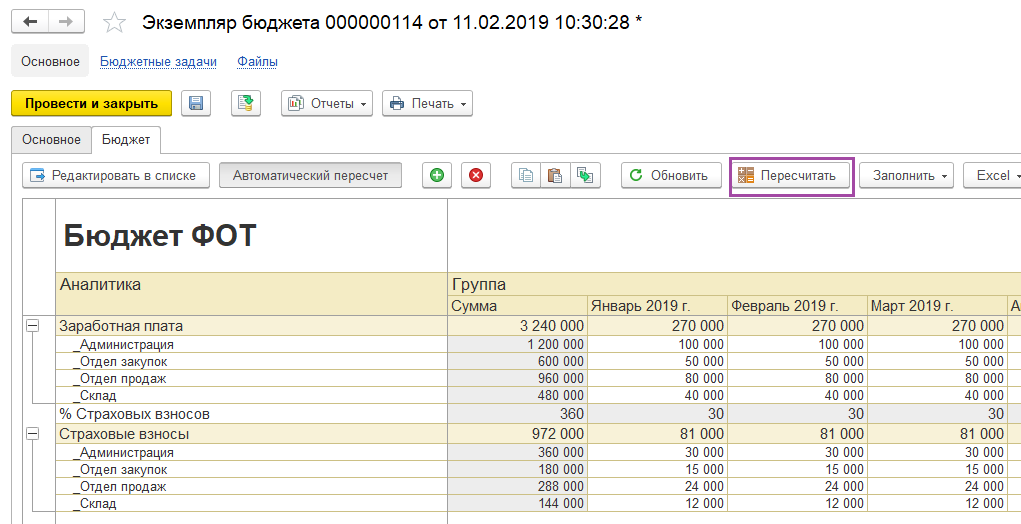Screen dimensions: 1021x524
Task: Click the Обновить refresh button
Action: 671,175
